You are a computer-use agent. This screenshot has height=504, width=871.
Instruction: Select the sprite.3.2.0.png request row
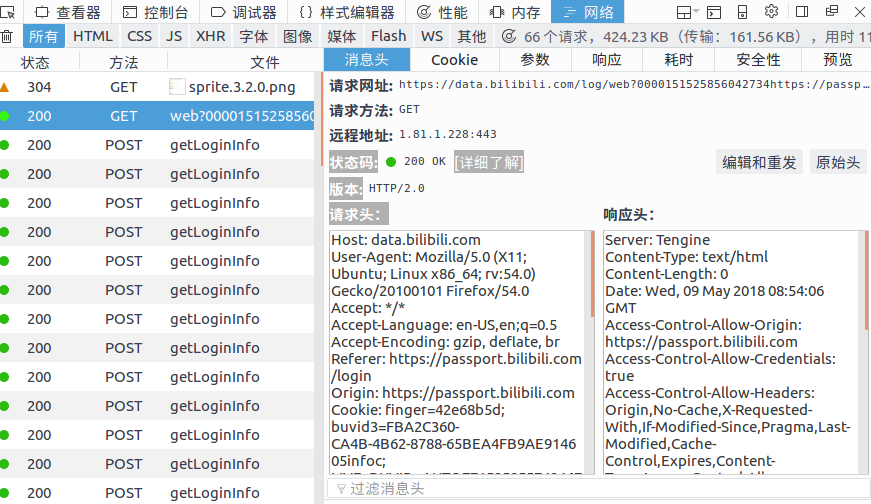coord(157,87)
